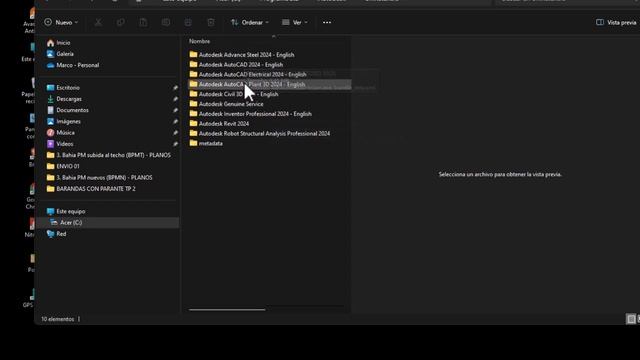This screenshot has width=640, height=360.
Task: Open the Nuevo dropdown button
Action: tap(61, 22)
